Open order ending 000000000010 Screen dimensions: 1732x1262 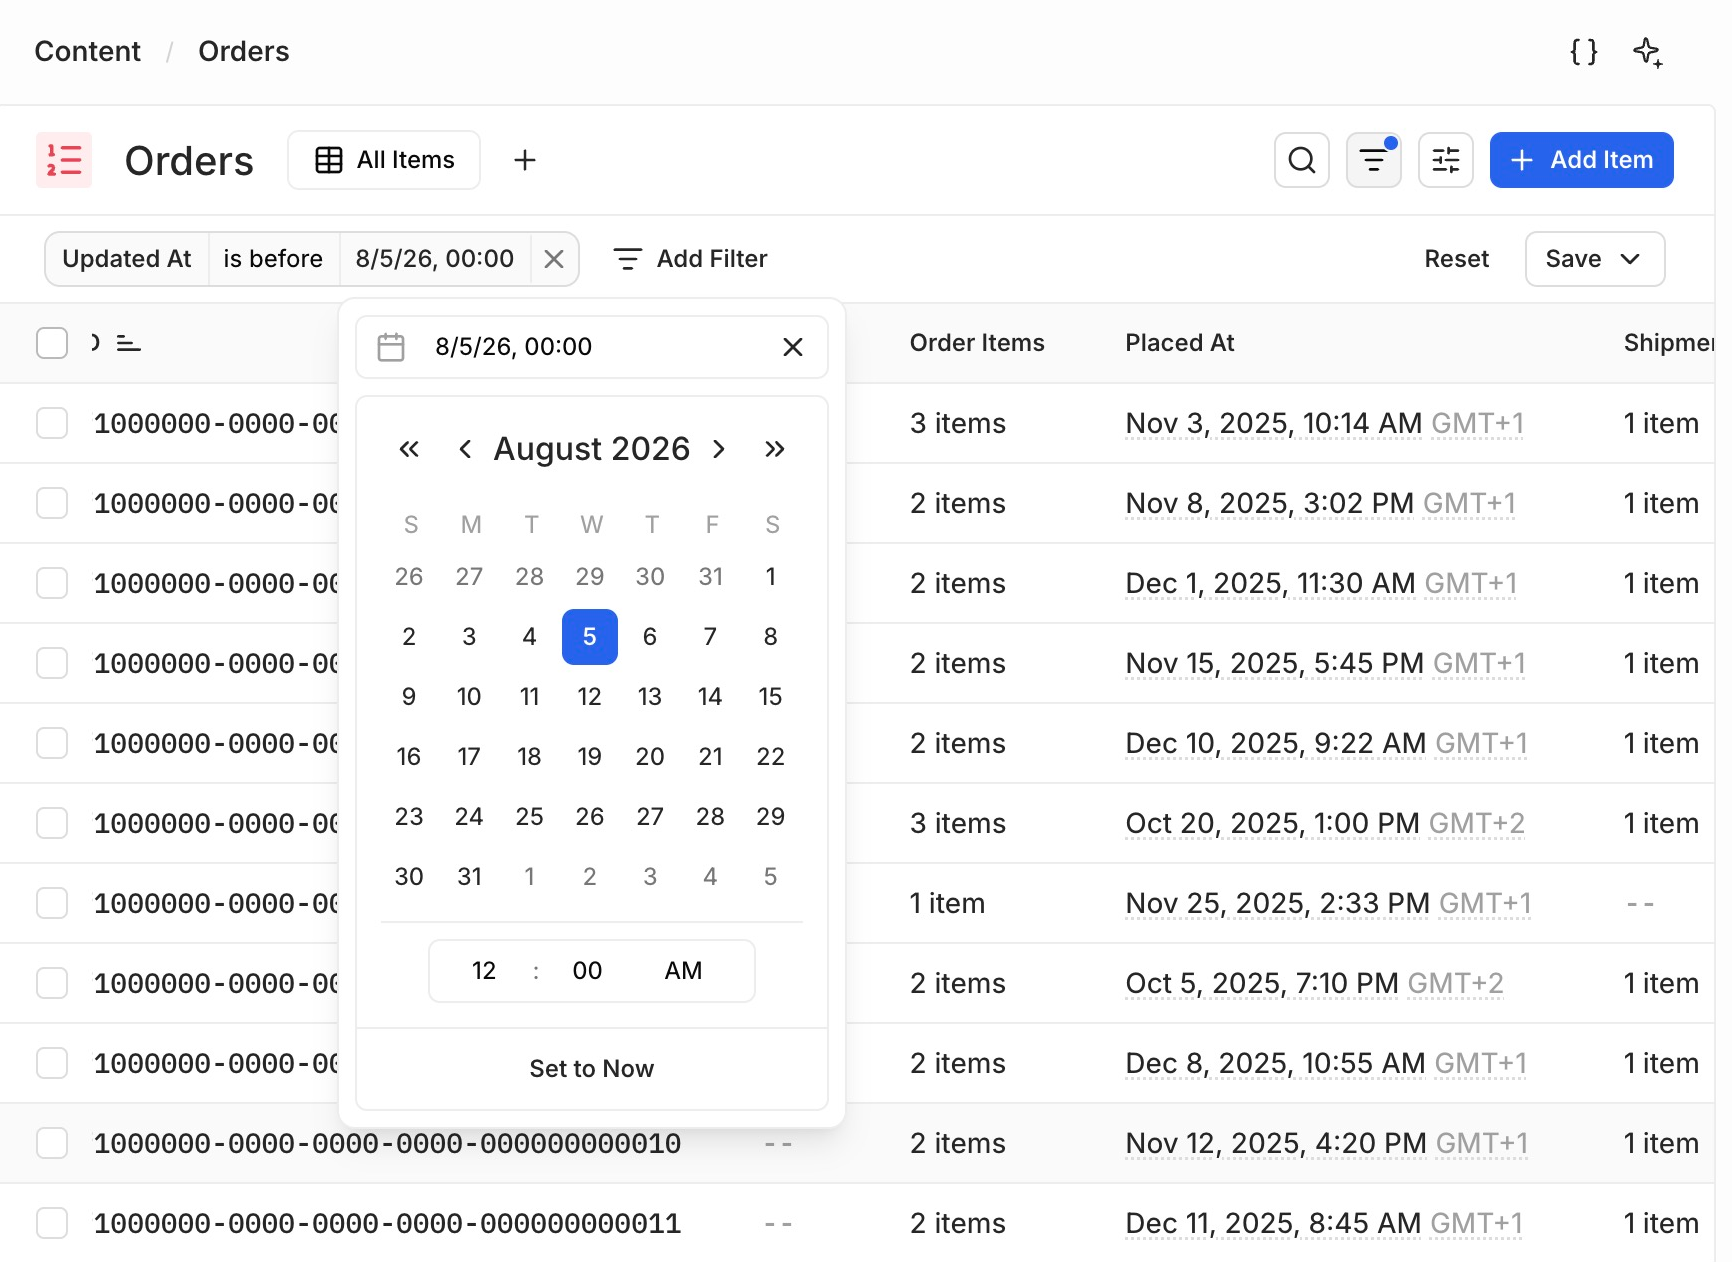388,1143
